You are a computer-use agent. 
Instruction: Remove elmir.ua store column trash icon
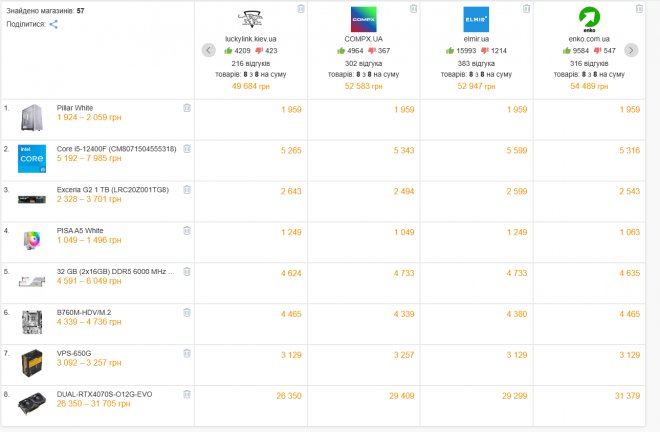point(528,9)
